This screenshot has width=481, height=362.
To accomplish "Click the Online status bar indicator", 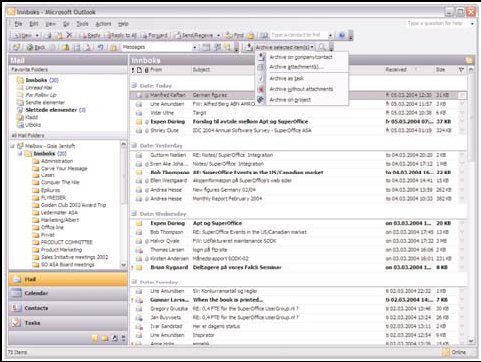I will click(455, 352).
